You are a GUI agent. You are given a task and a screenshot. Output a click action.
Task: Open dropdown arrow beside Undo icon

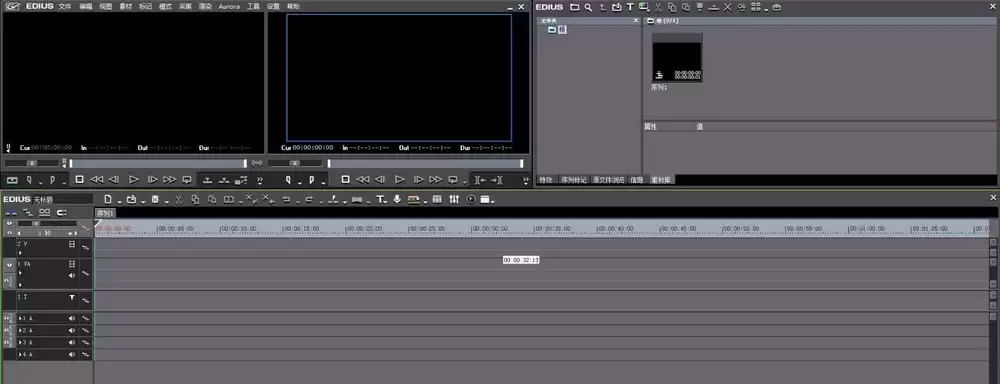297,202
